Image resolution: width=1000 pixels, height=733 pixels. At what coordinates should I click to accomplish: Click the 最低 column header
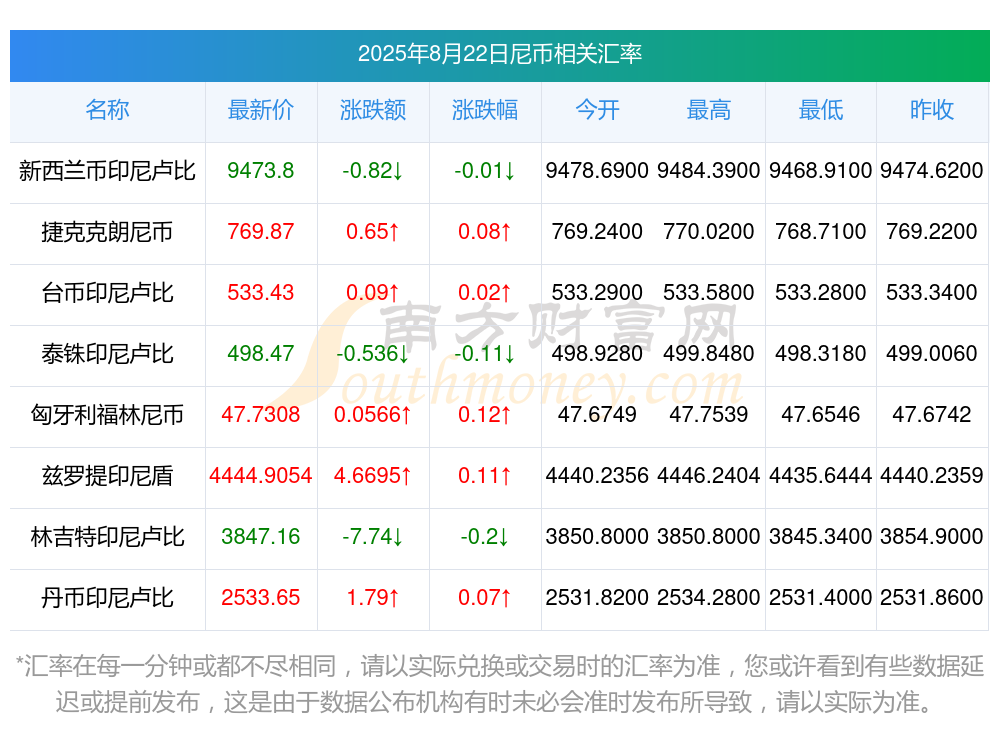[x=821, y=110]
